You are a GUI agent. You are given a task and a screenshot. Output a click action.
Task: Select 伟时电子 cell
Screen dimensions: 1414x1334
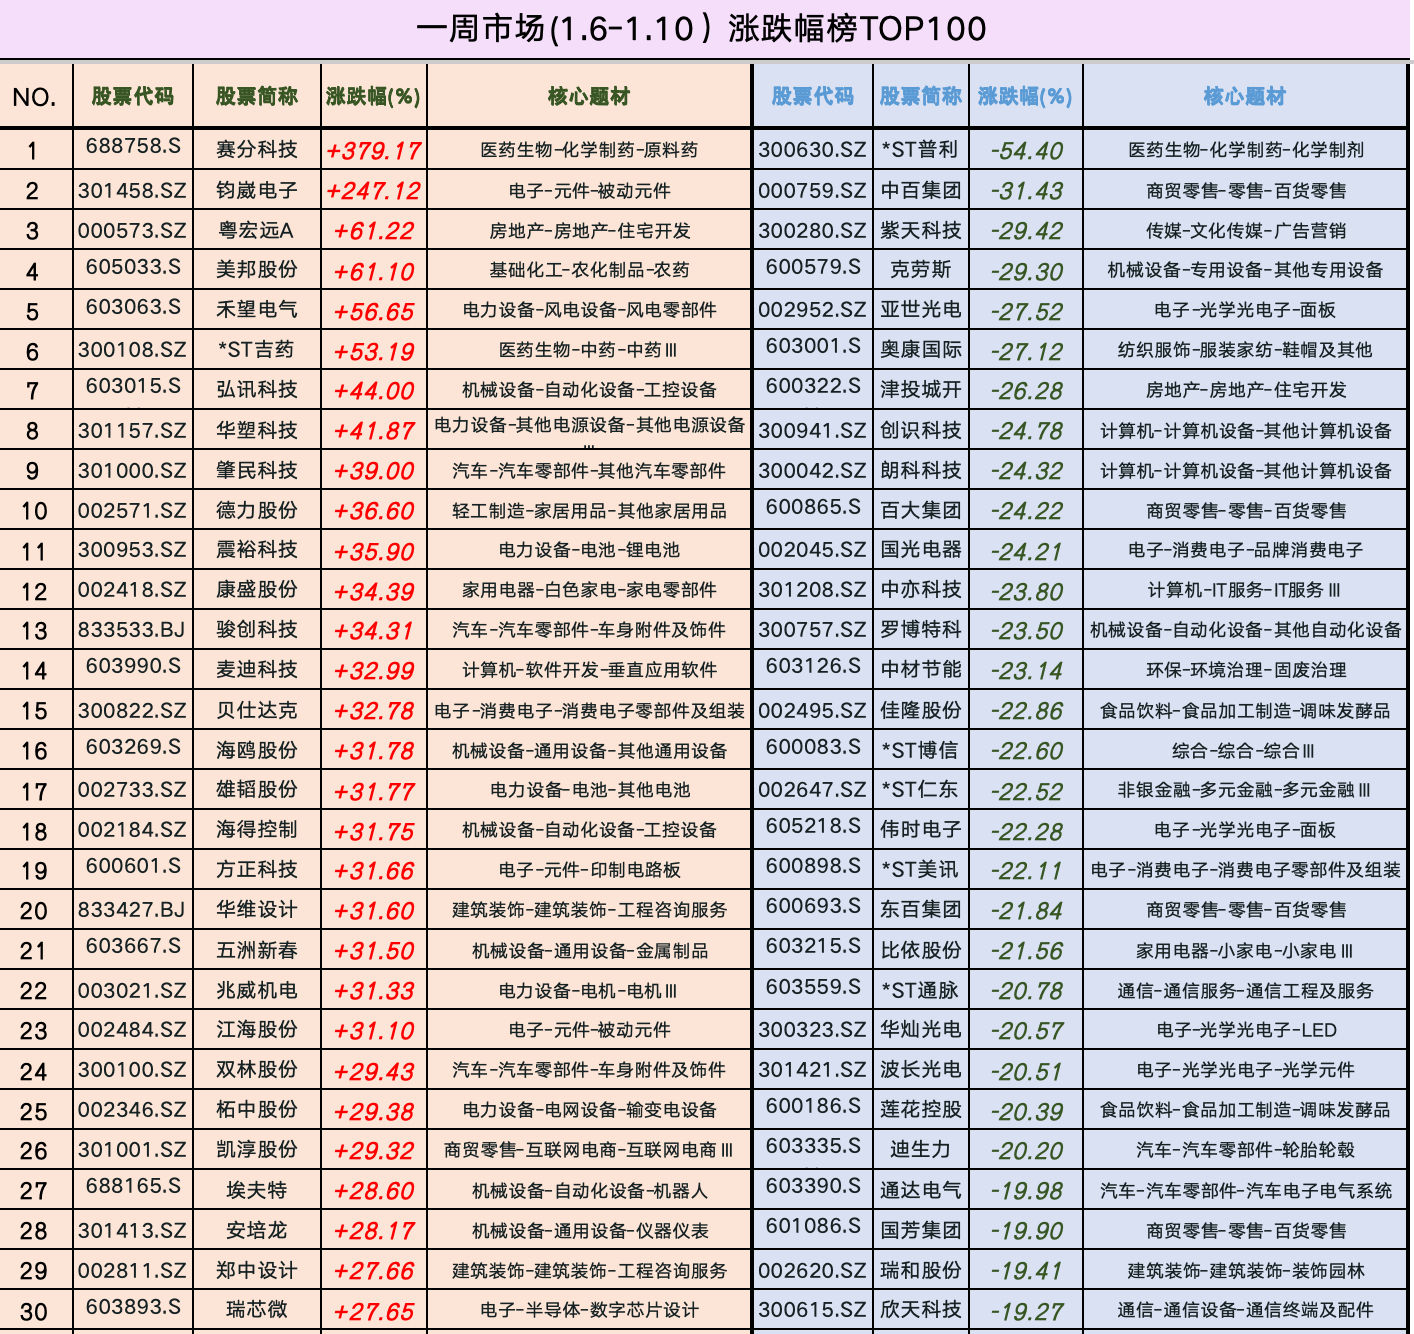[x=921, y=829]
